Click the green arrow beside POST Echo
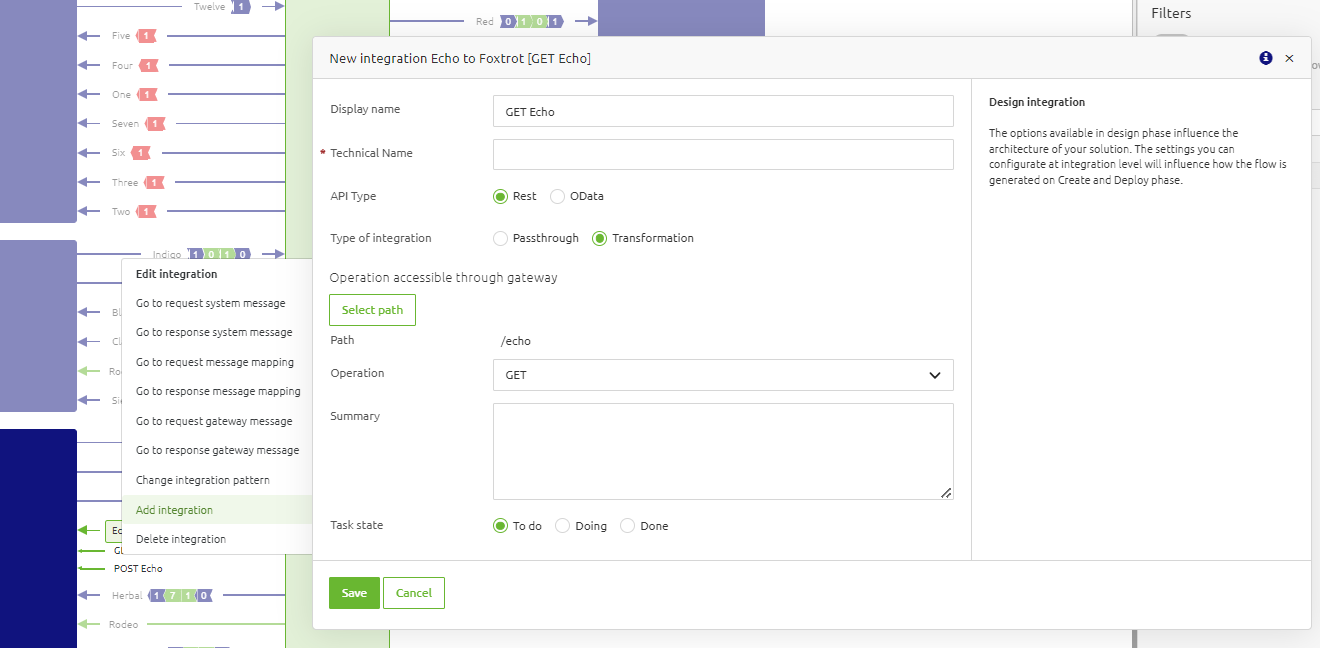The width and height of the screenshot is (1320, 648). click(x=93, y=568)
